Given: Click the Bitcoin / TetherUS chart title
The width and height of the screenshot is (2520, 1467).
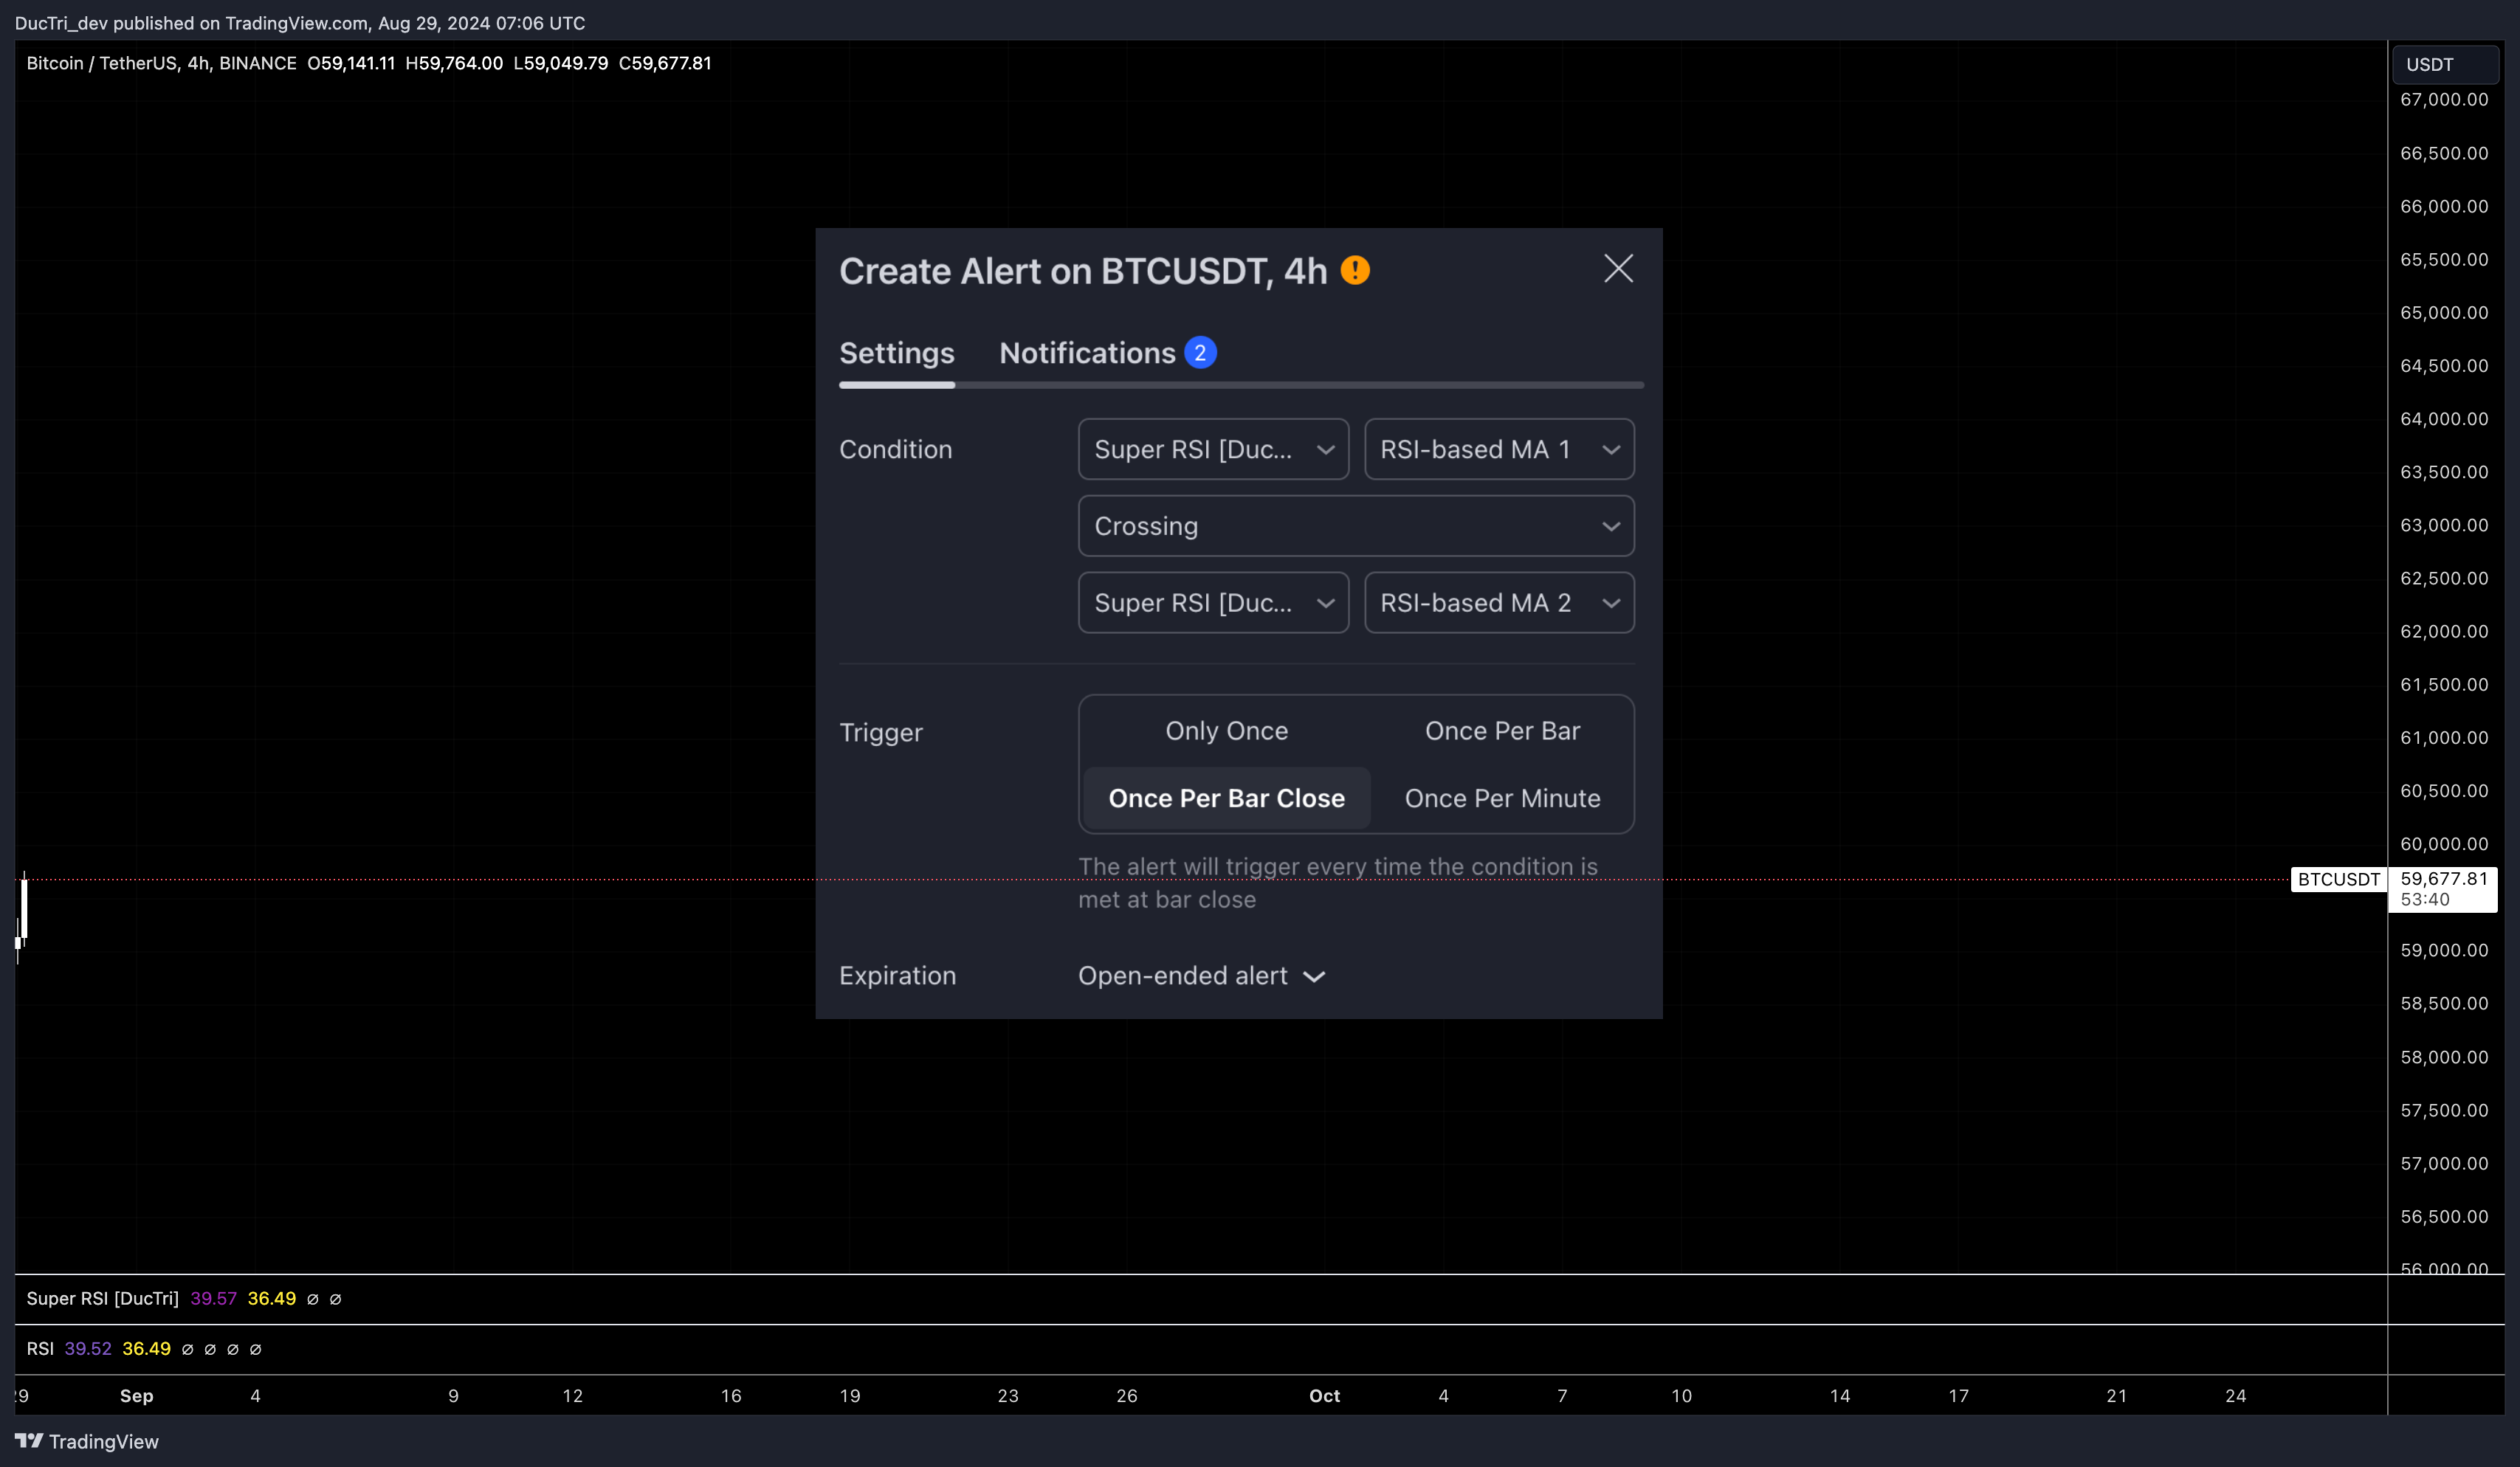Looking at the screenshot, I should pos(161,63).
